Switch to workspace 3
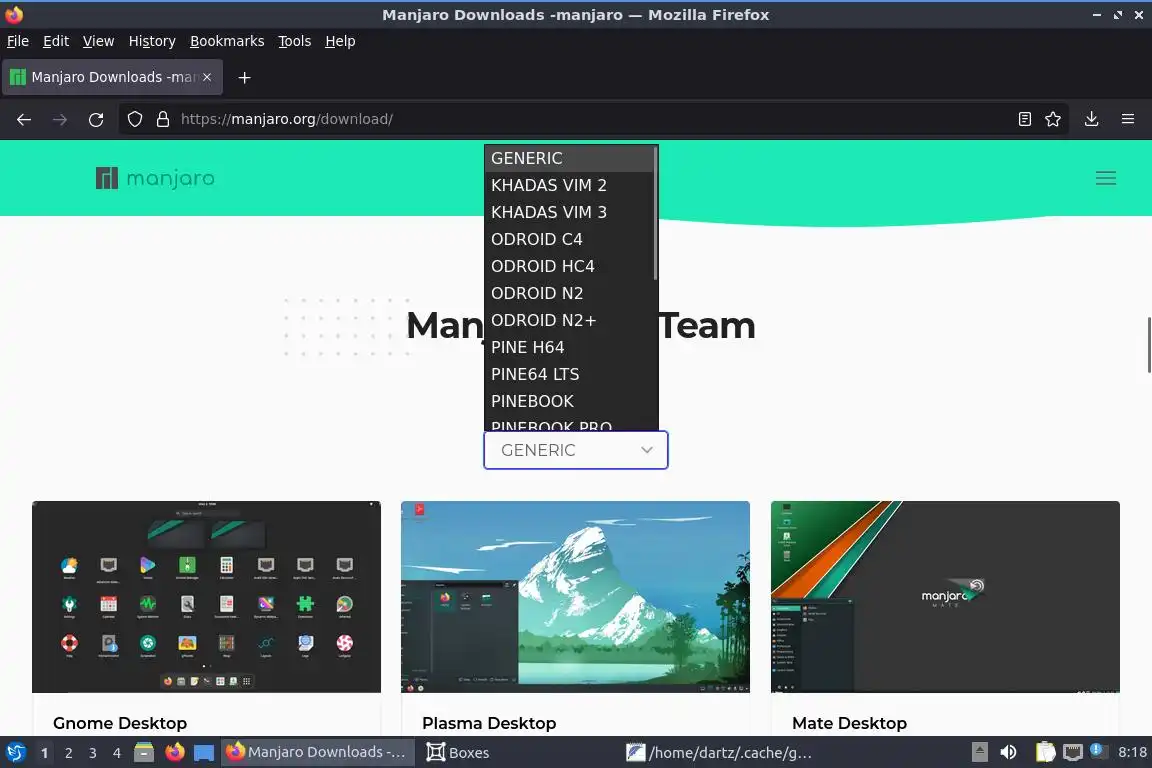The image size is (1152, 768). pyautogui.click(x=93, y=753)
